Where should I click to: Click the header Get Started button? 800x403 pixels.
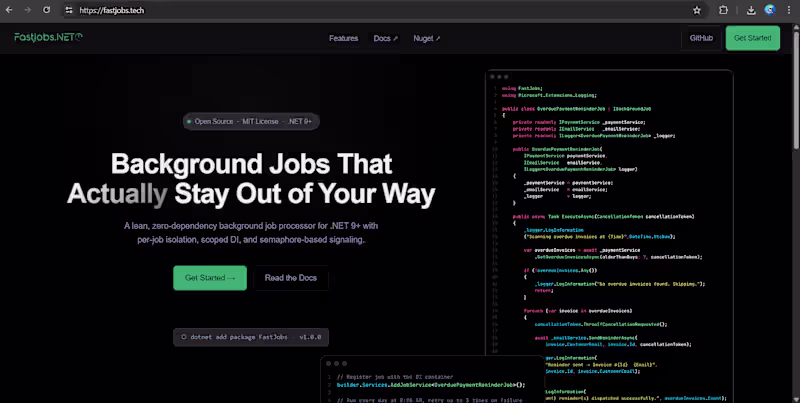(x=753, y=38)
